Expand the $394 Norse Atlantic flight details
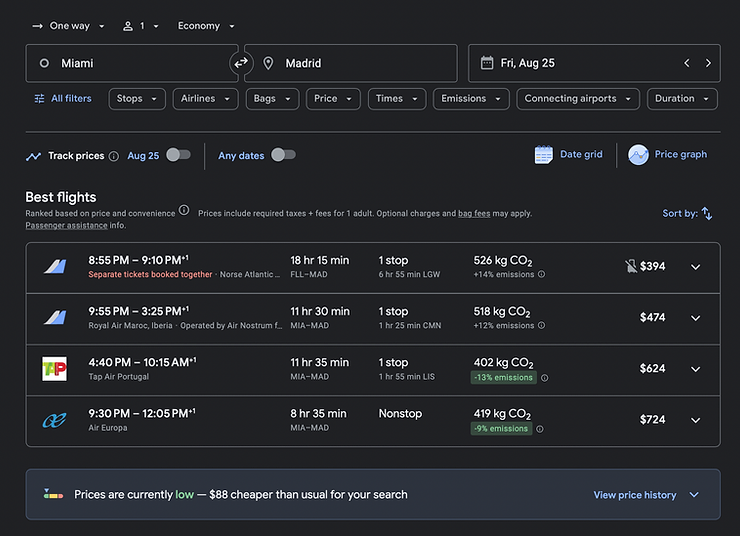740x536 pixels. point(695,267)
